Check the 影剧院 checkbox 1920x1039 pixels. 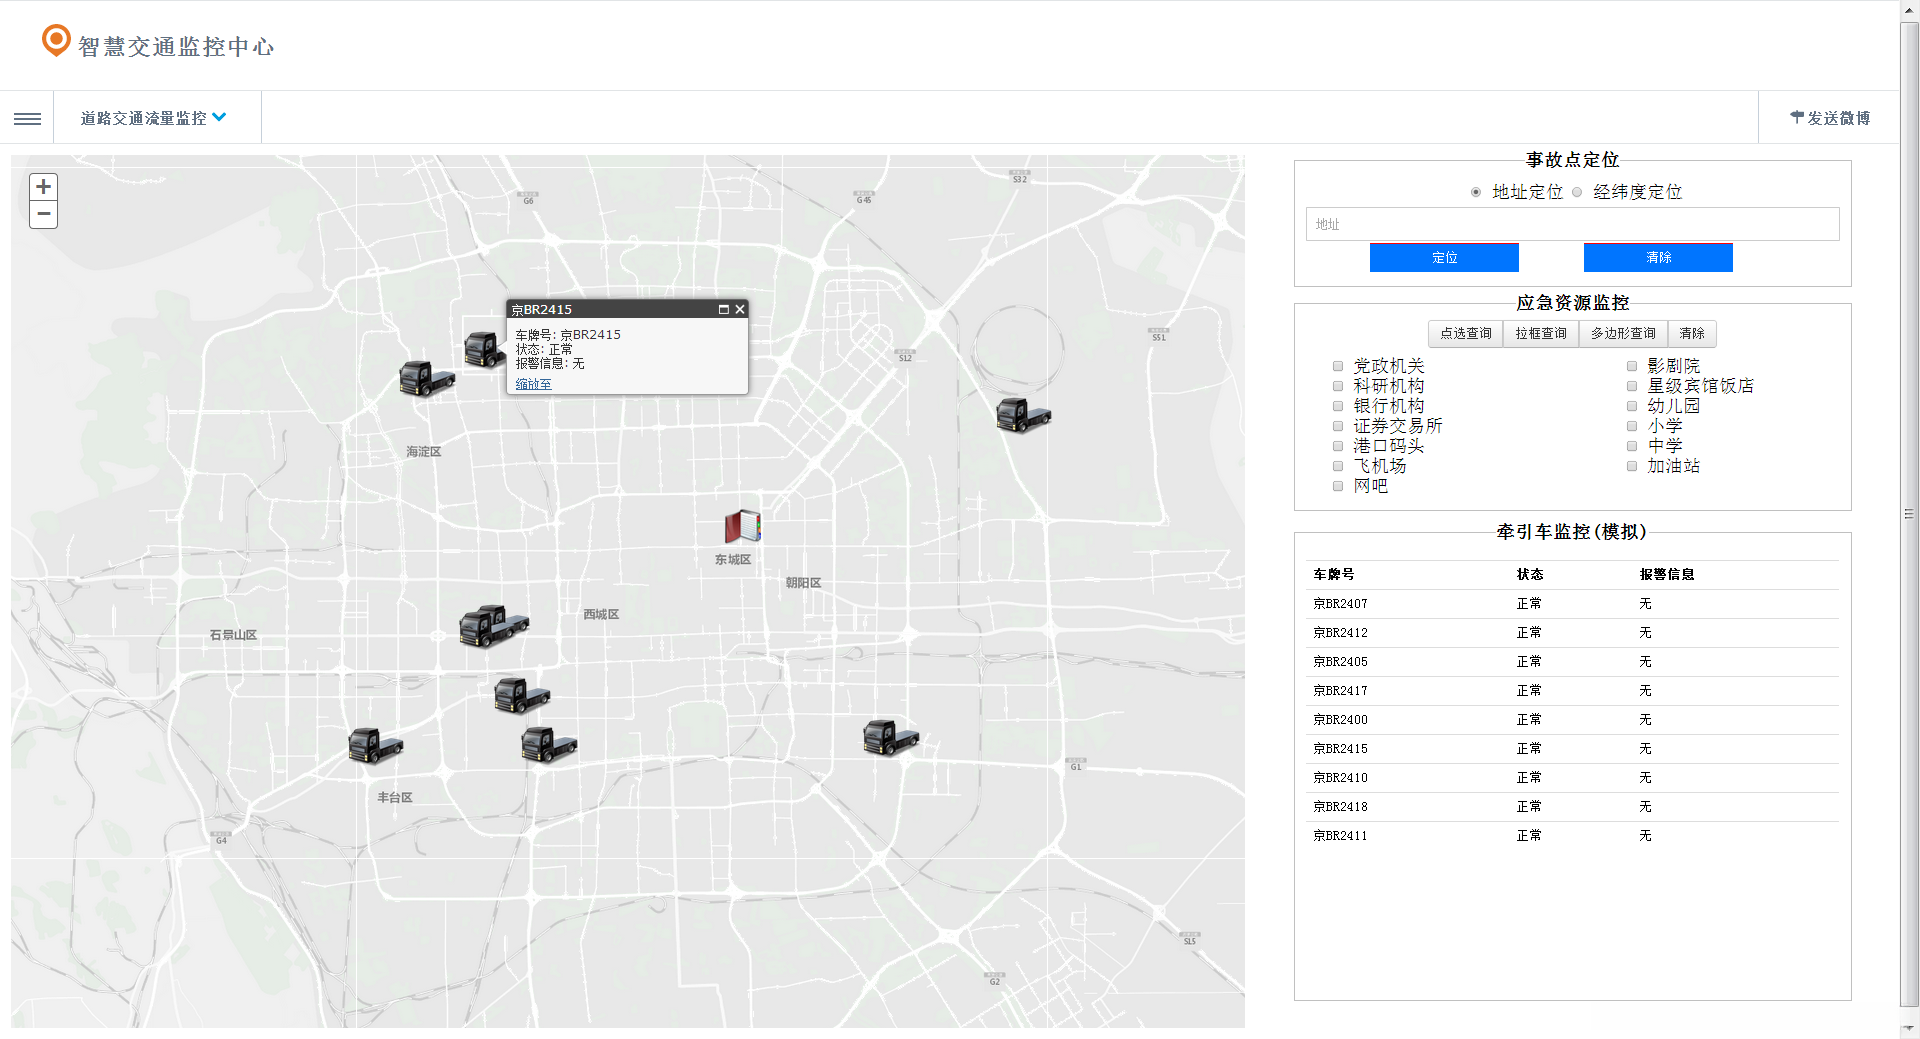click(x=1632, y=366)
